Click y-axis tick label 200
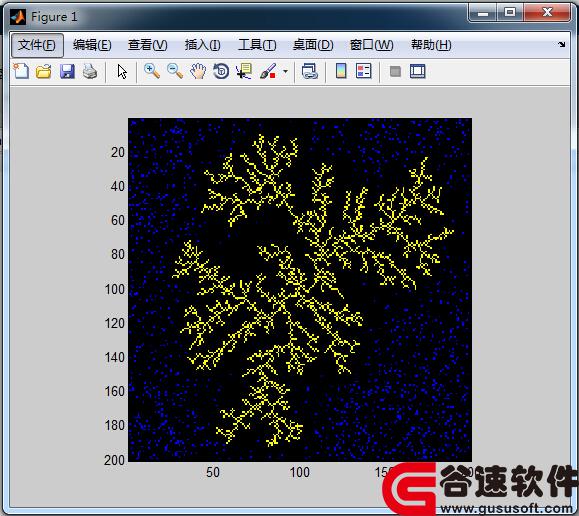The width and height of the screenshot is (579, 516). point(114,460)
